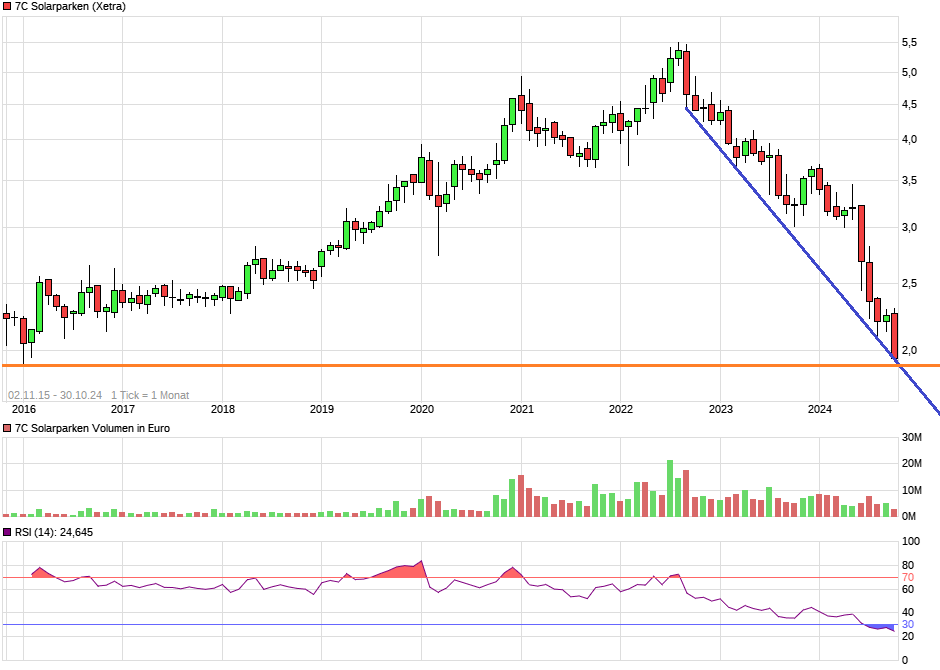
Task: Click the 7C Solarparken Volumen in Euro label
Action: point(92,429)
